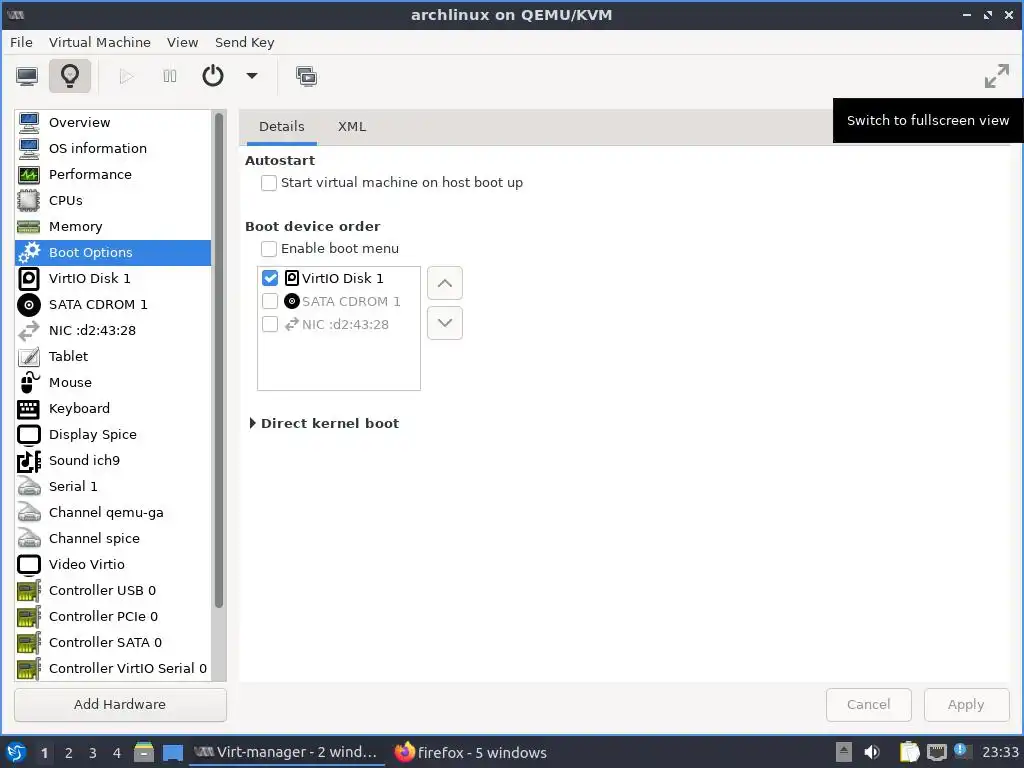Open Display Spice settings
This screenshot has width=1024, height=768.
pos(113,434)
